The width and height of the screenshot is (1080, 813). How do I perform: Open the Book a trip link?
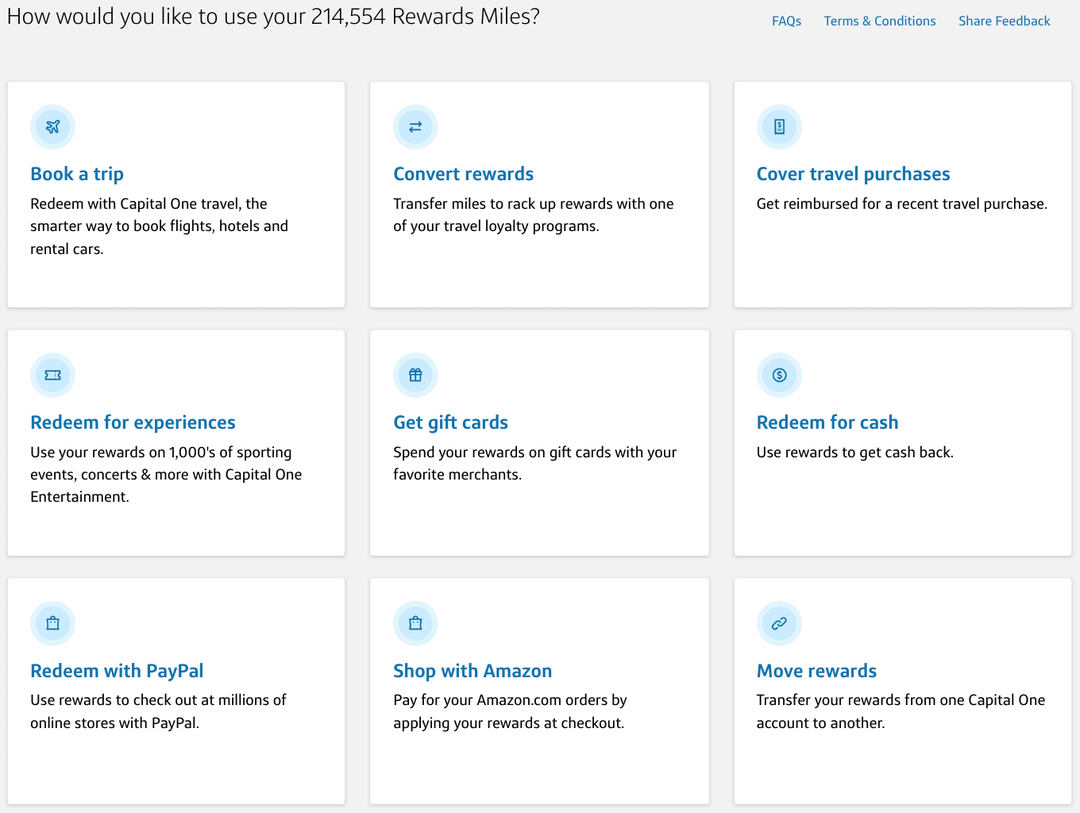click(77, 174)
